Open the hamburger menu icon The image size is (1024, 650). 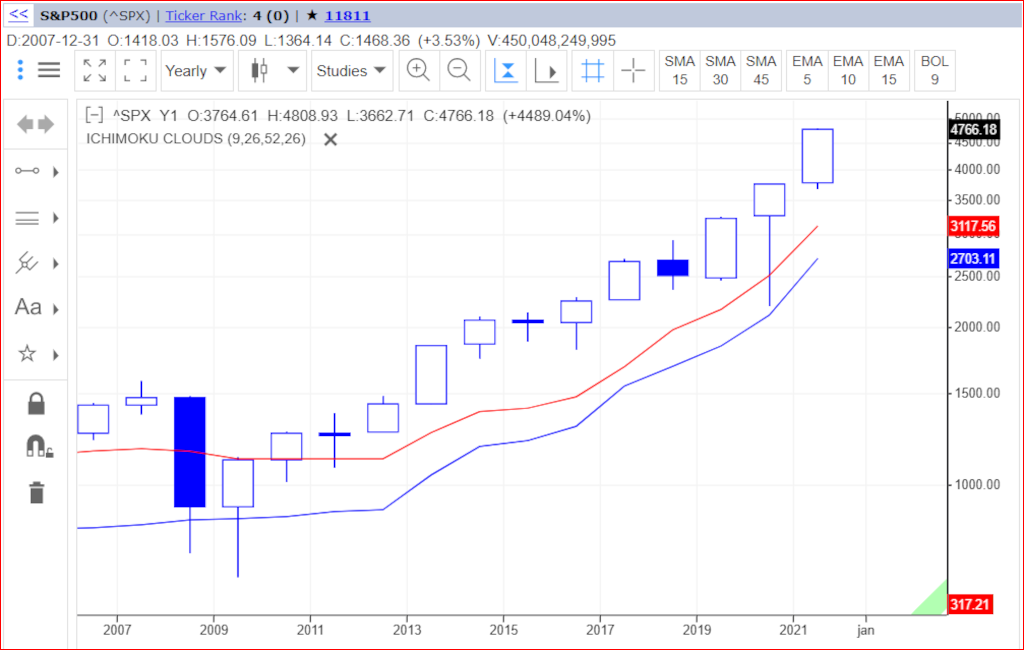coord(49,71)
